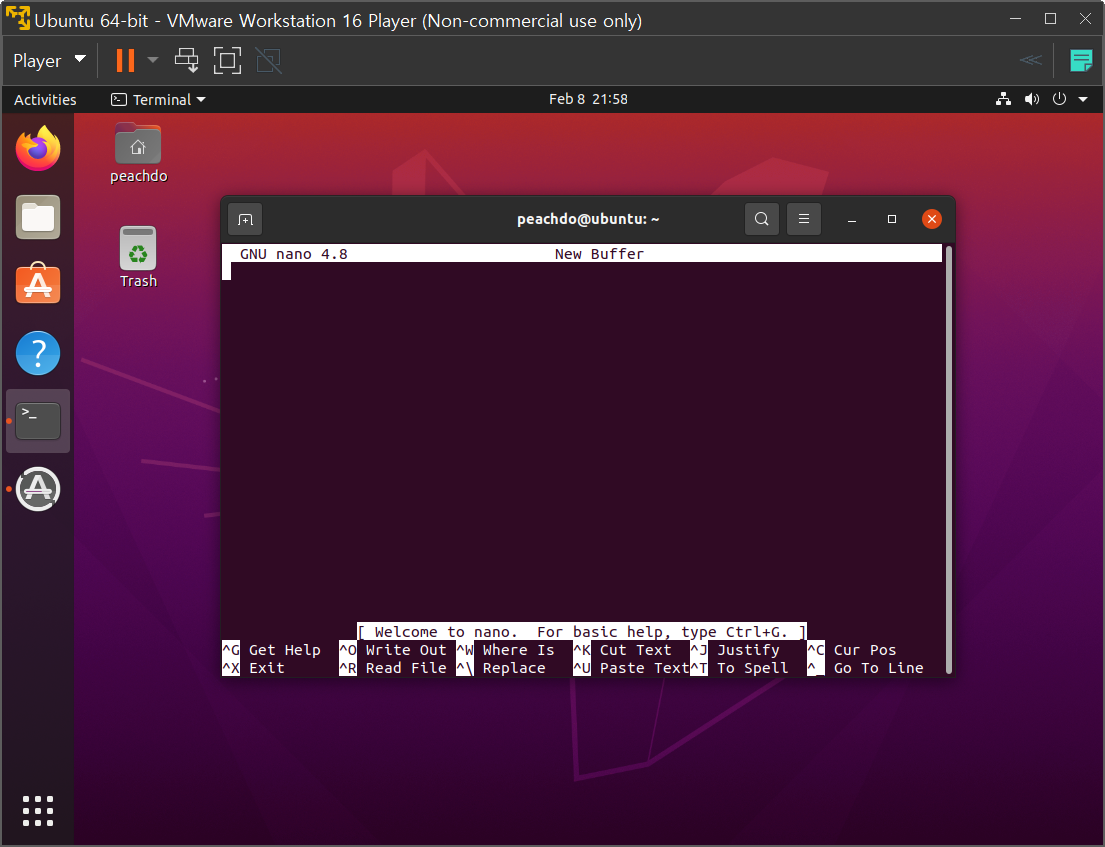Open the VMware notes sticky icon
This screenshot has width=1105, height=847.
tap(1081, 61)
